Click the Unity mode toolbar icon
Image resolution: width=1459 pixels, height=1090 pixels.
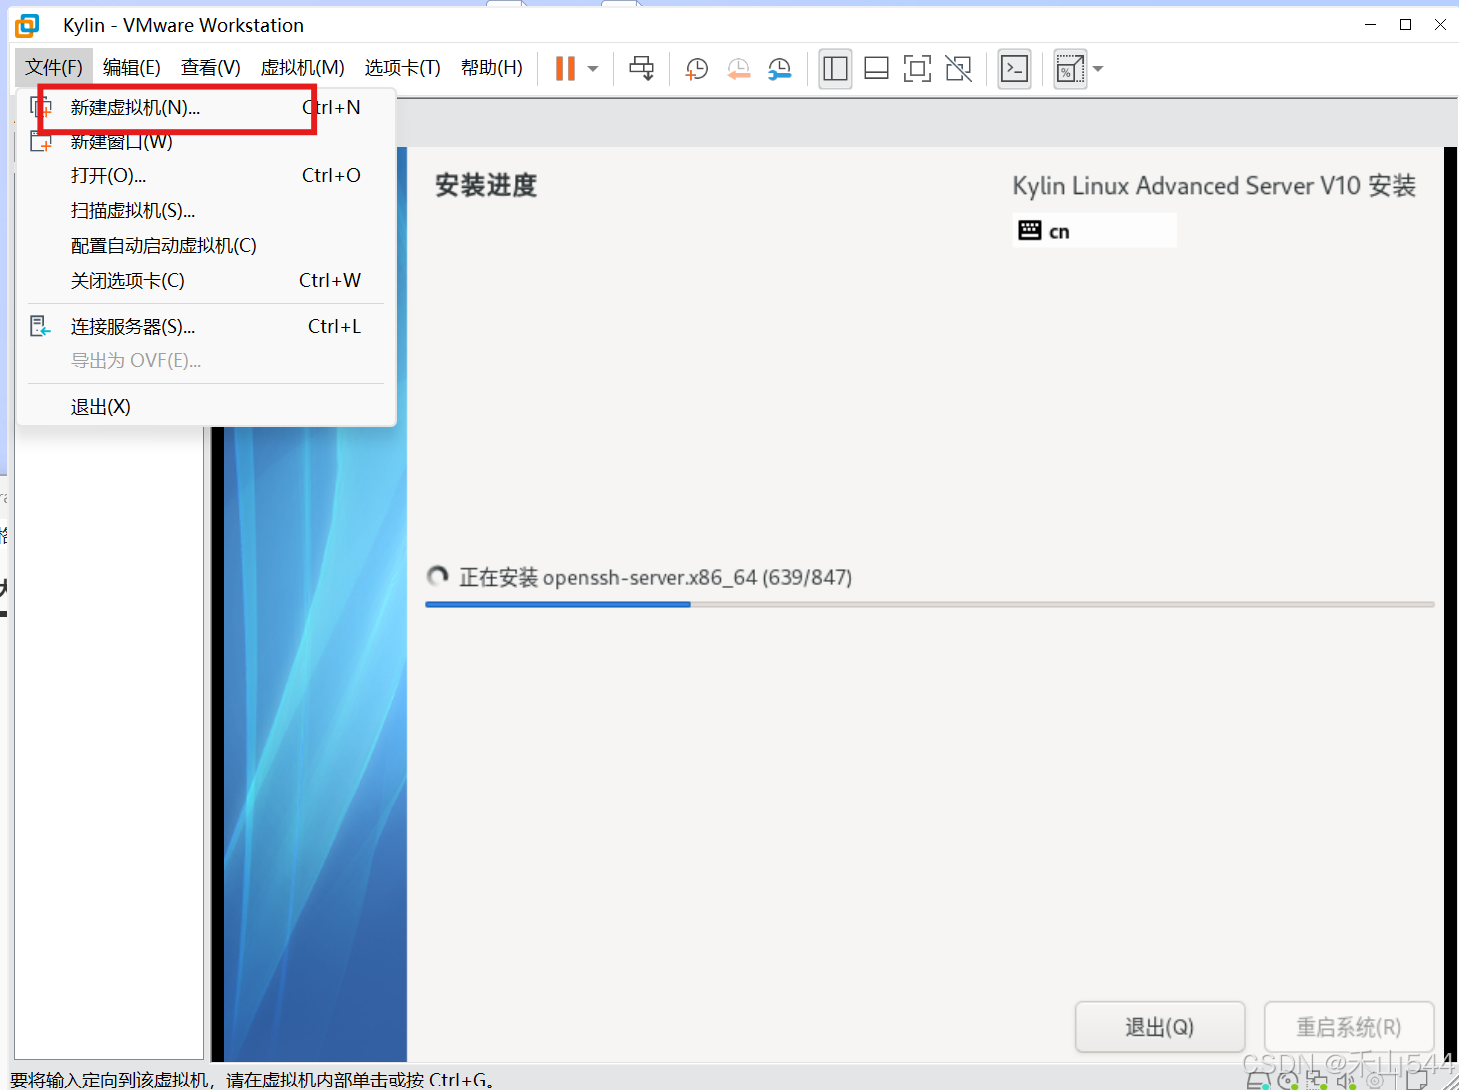(x=958, y=68)
